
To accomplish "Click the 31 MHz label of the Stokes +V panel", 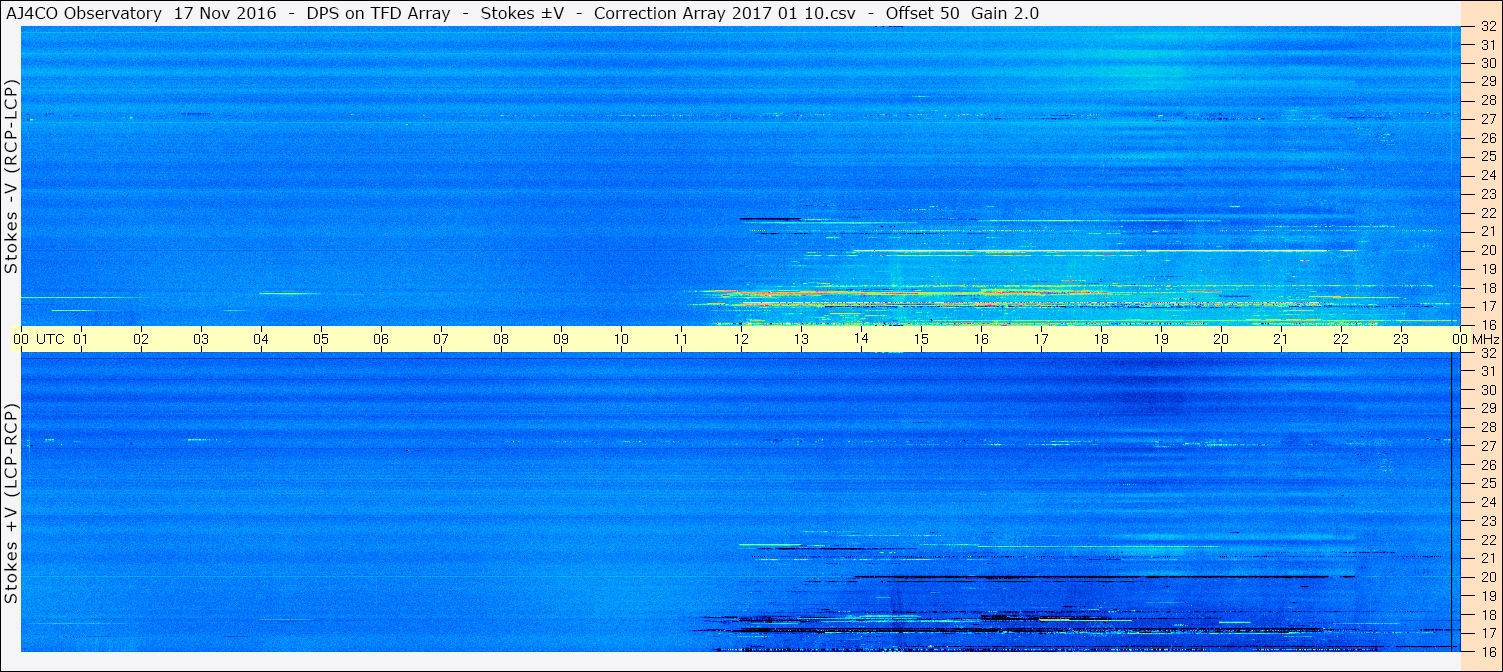I will click(1488, 371).
